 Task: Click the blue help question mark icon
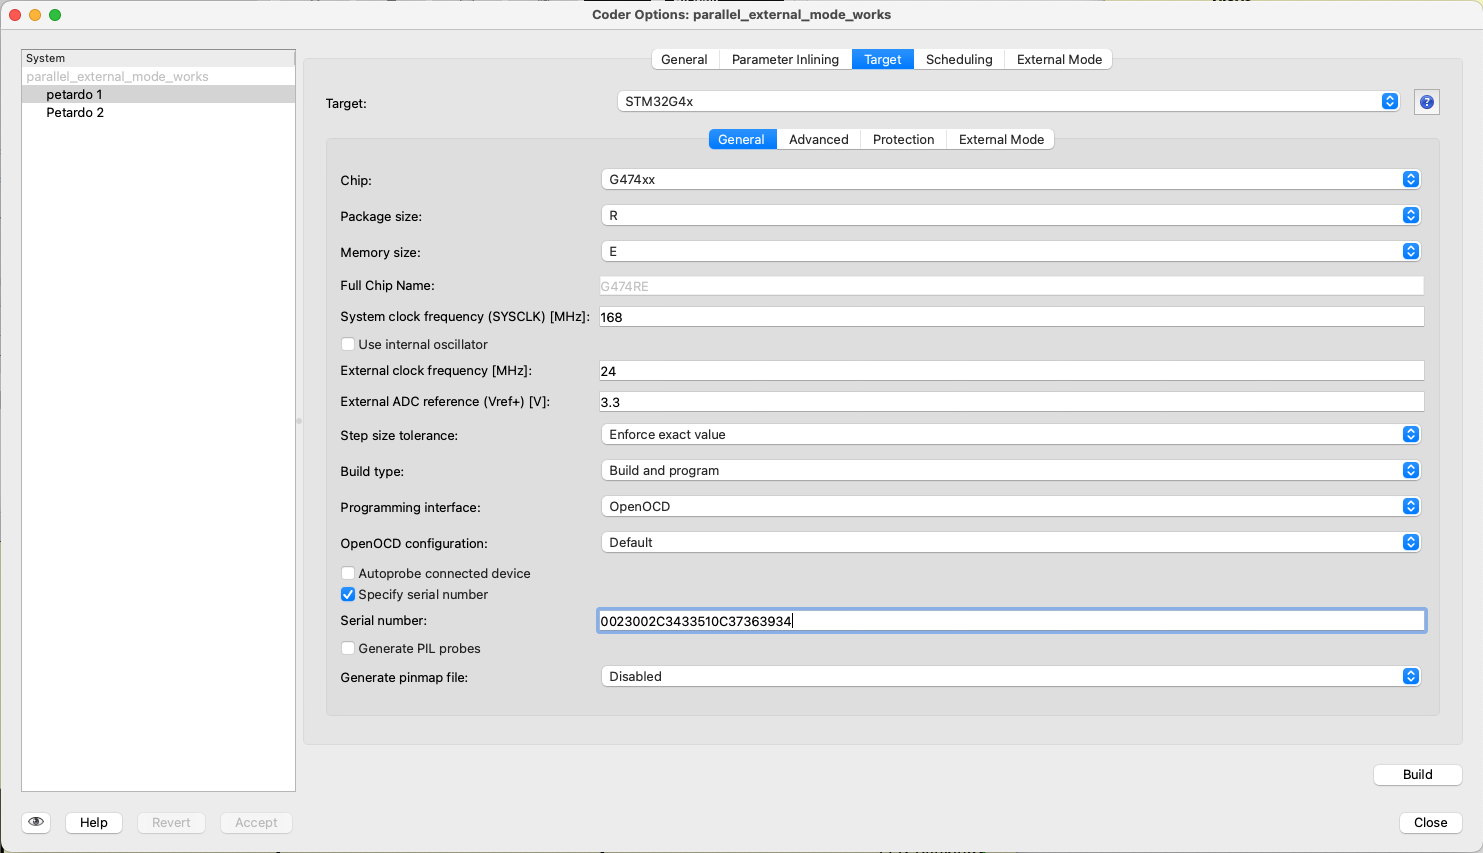1426,102
